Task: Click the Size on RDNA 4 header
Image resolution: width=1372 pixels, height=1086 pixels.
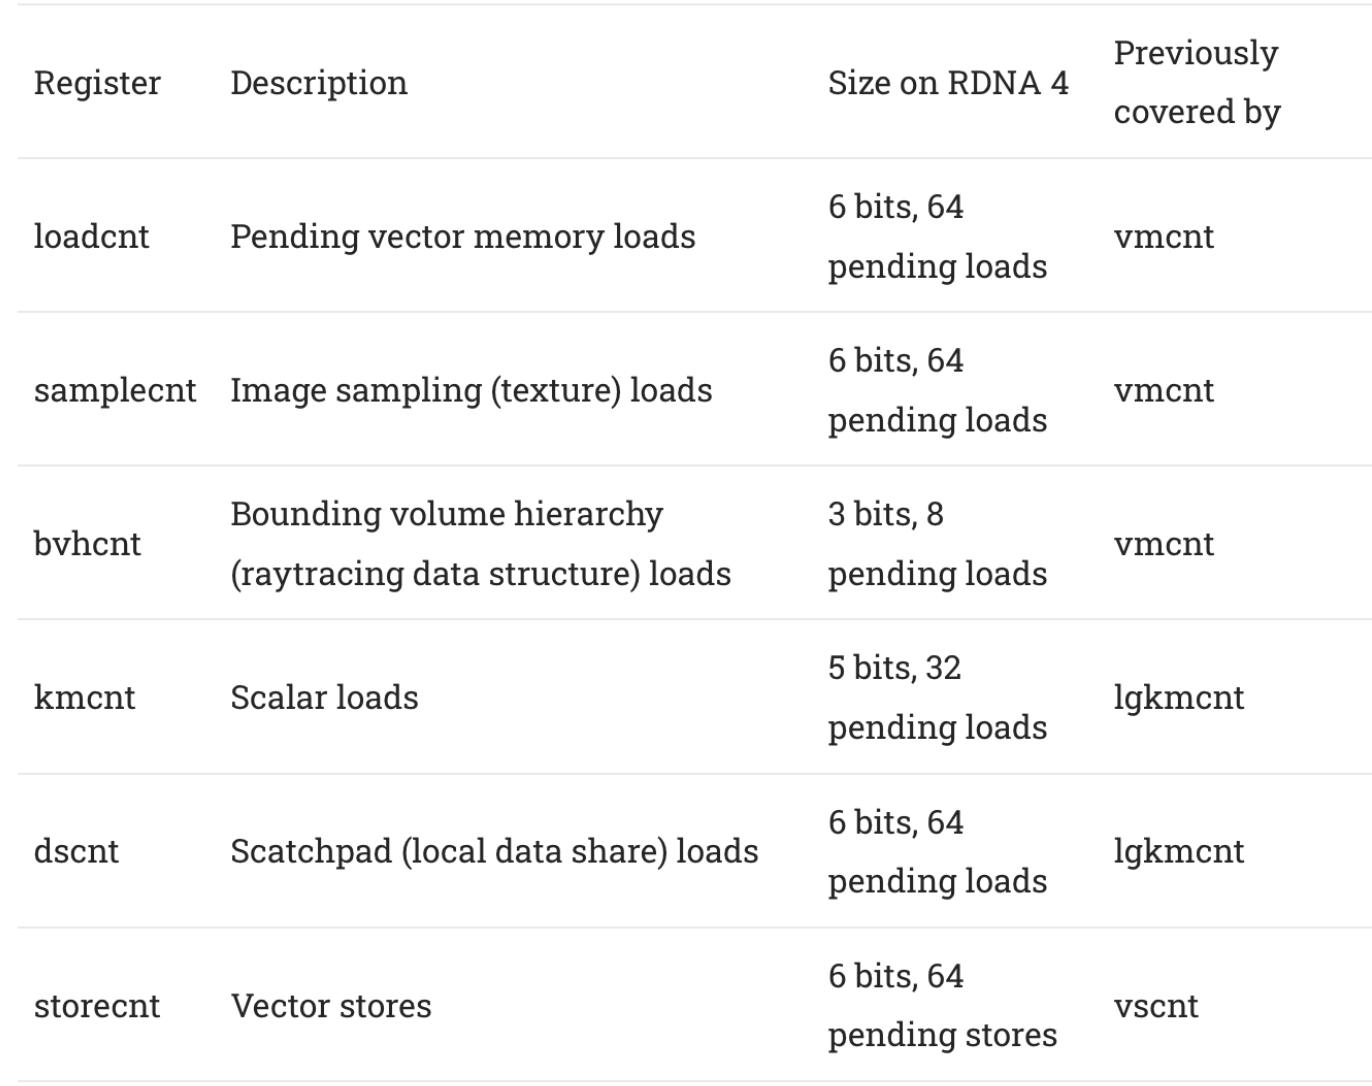Action: tap(948, 83)
